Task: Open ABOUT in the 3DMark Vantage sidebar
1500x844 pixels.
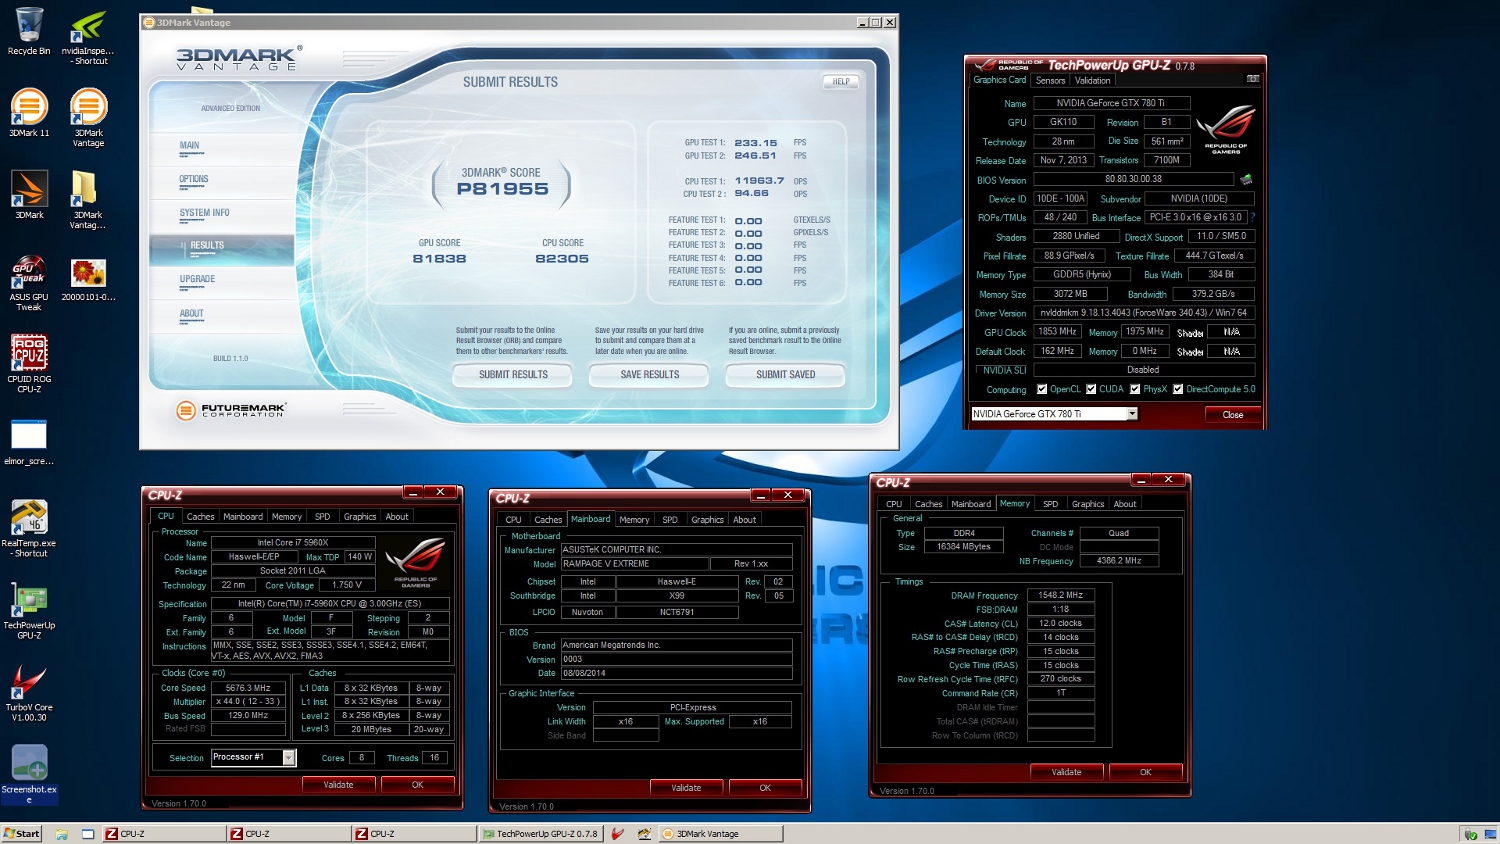Action: coord(192,314)
